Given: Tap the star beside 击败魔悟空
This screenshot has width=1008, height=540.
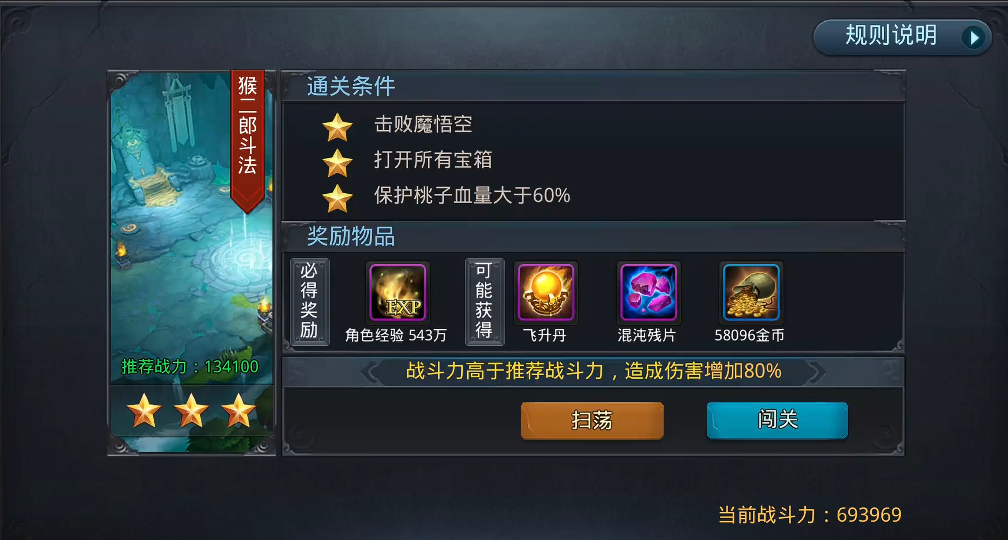Looking at the screenshot, I should [338, 127].
